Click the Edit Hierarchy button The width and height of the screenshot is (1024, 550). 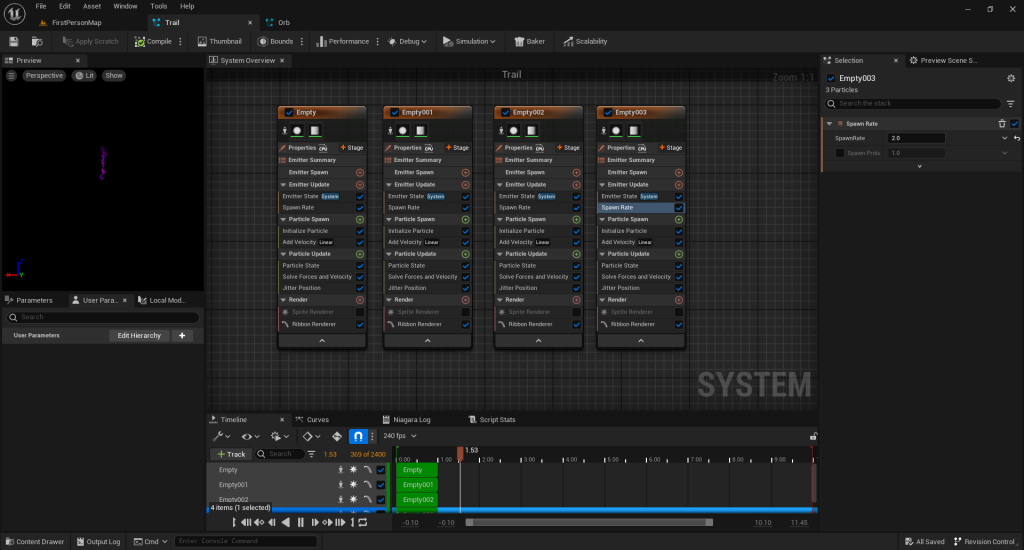click(x=138, y=336)
